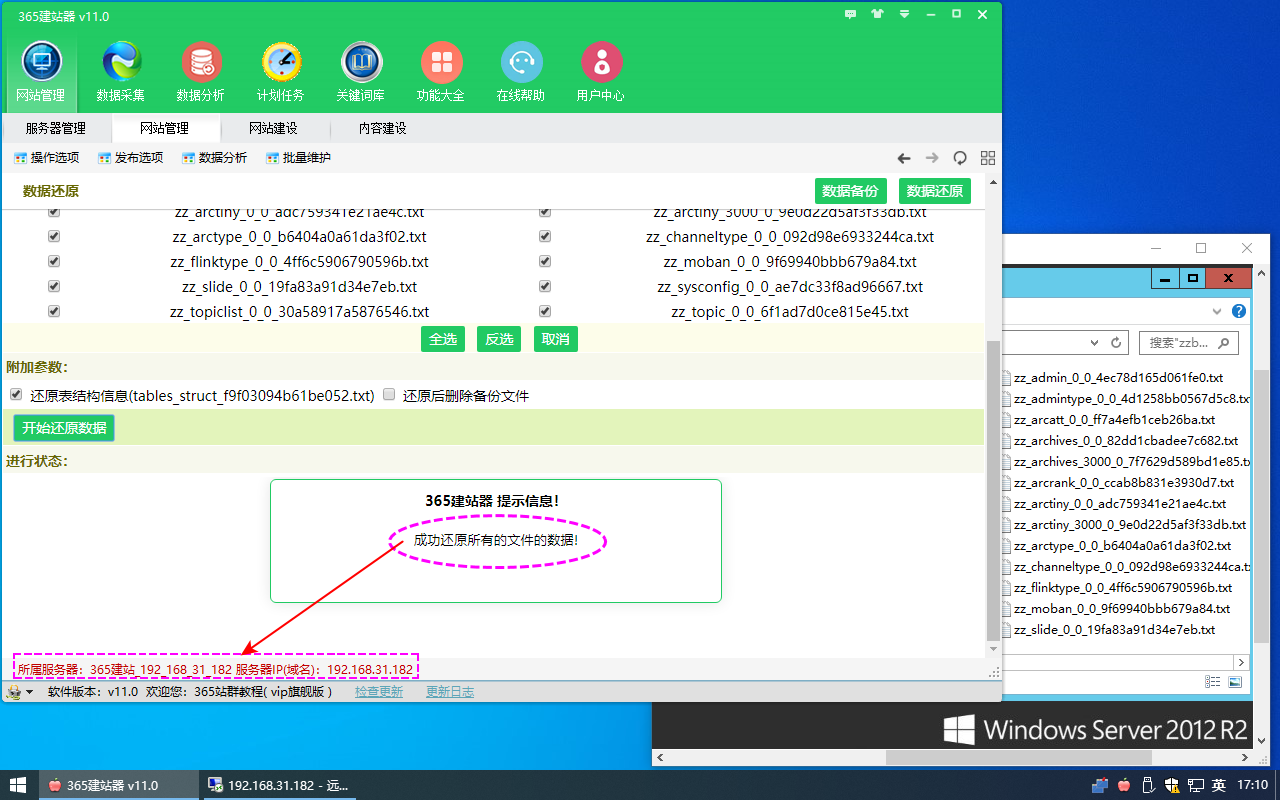This screenshot has width=1280, height=800.
Task: Click the 全选 button
Action: (x=443, y=339)
